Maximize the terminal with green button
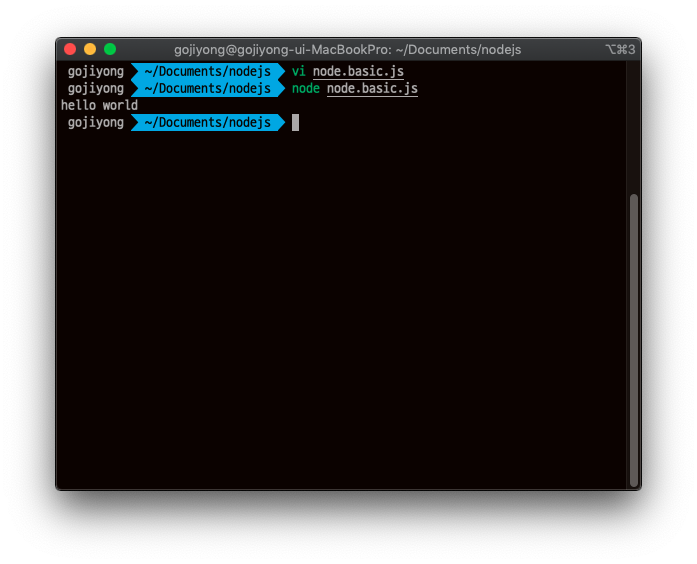The width and height of the screenshot is (697, 564). coord(110,49)
